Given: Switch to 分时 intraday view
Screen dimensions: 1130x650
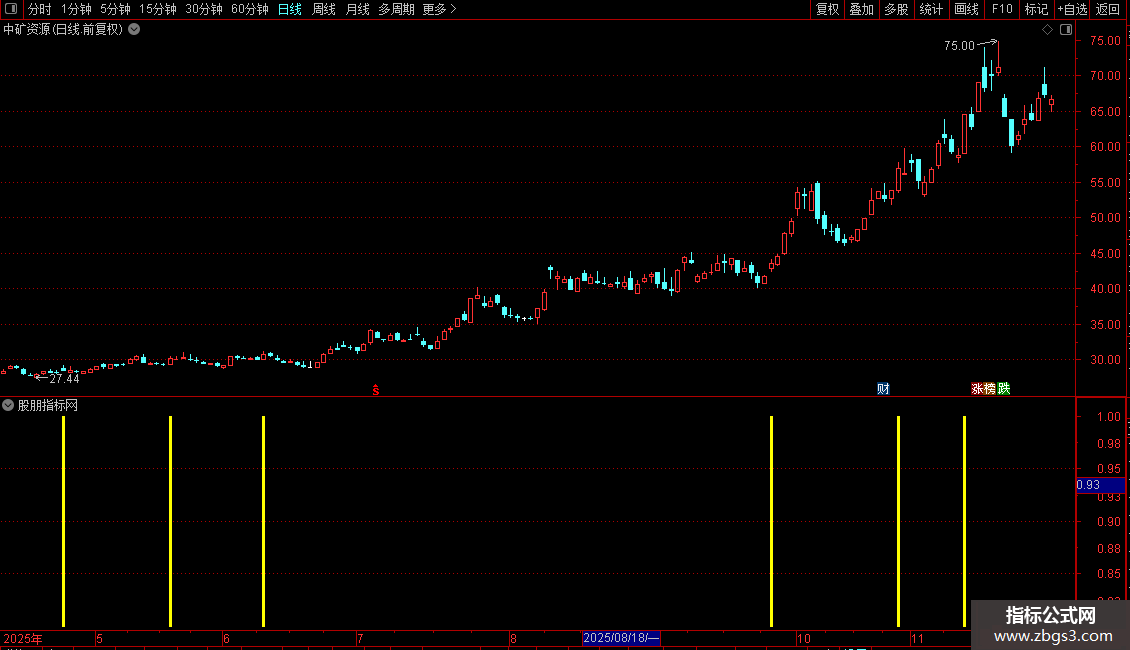Looking at the screenshot, I should [x=40, y=9].
